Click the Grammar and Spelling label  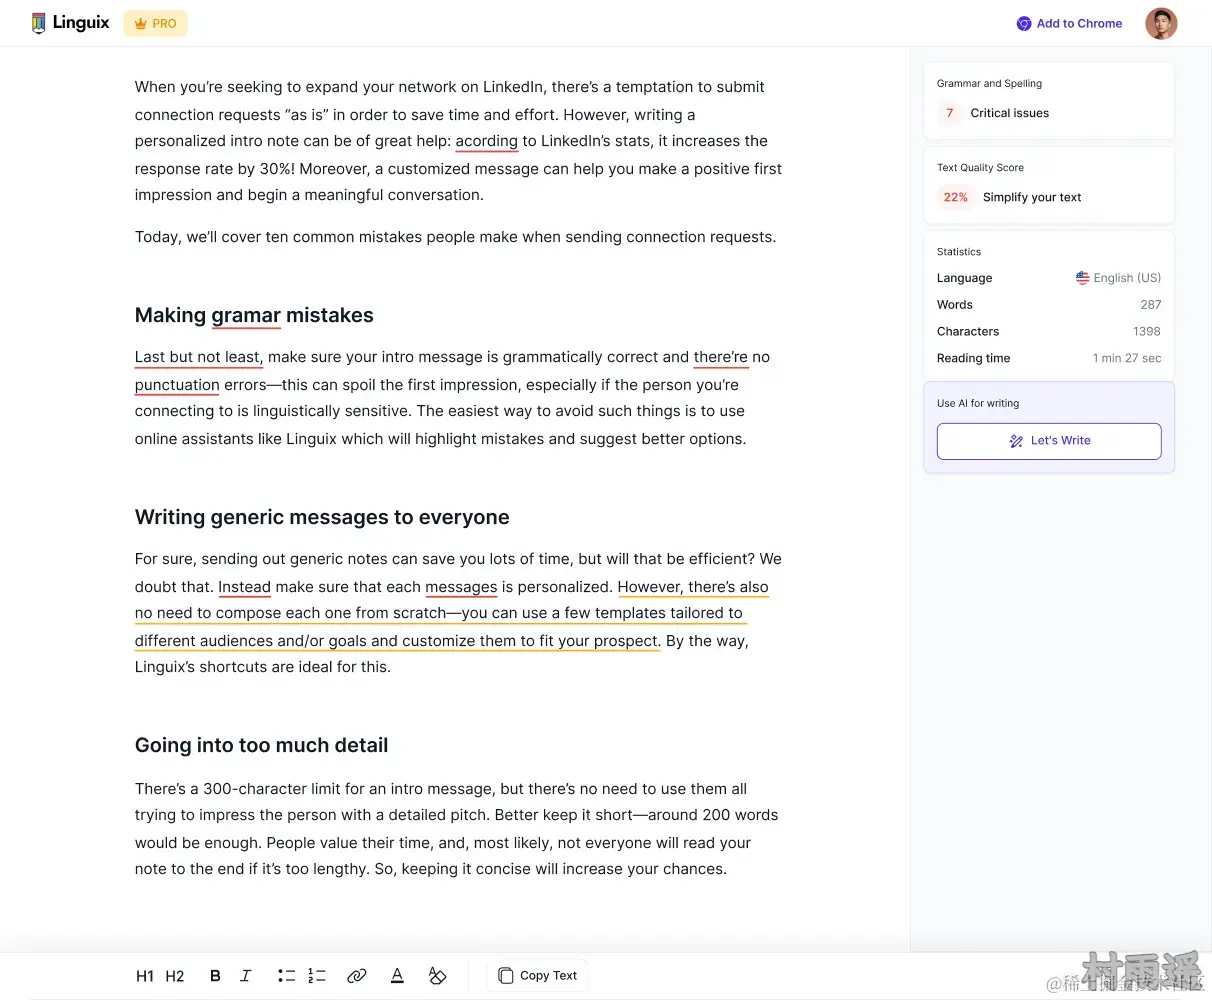pos(989,84)
